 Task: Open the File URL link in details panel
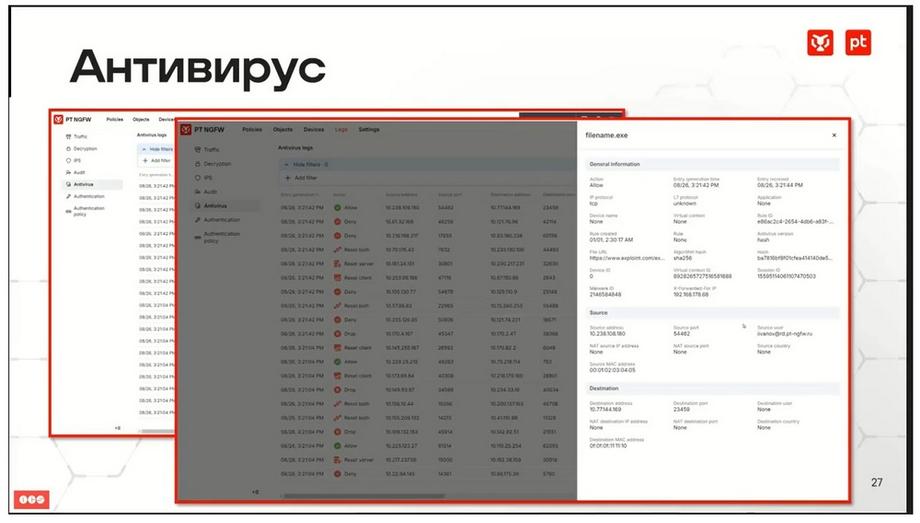[627, 258]
